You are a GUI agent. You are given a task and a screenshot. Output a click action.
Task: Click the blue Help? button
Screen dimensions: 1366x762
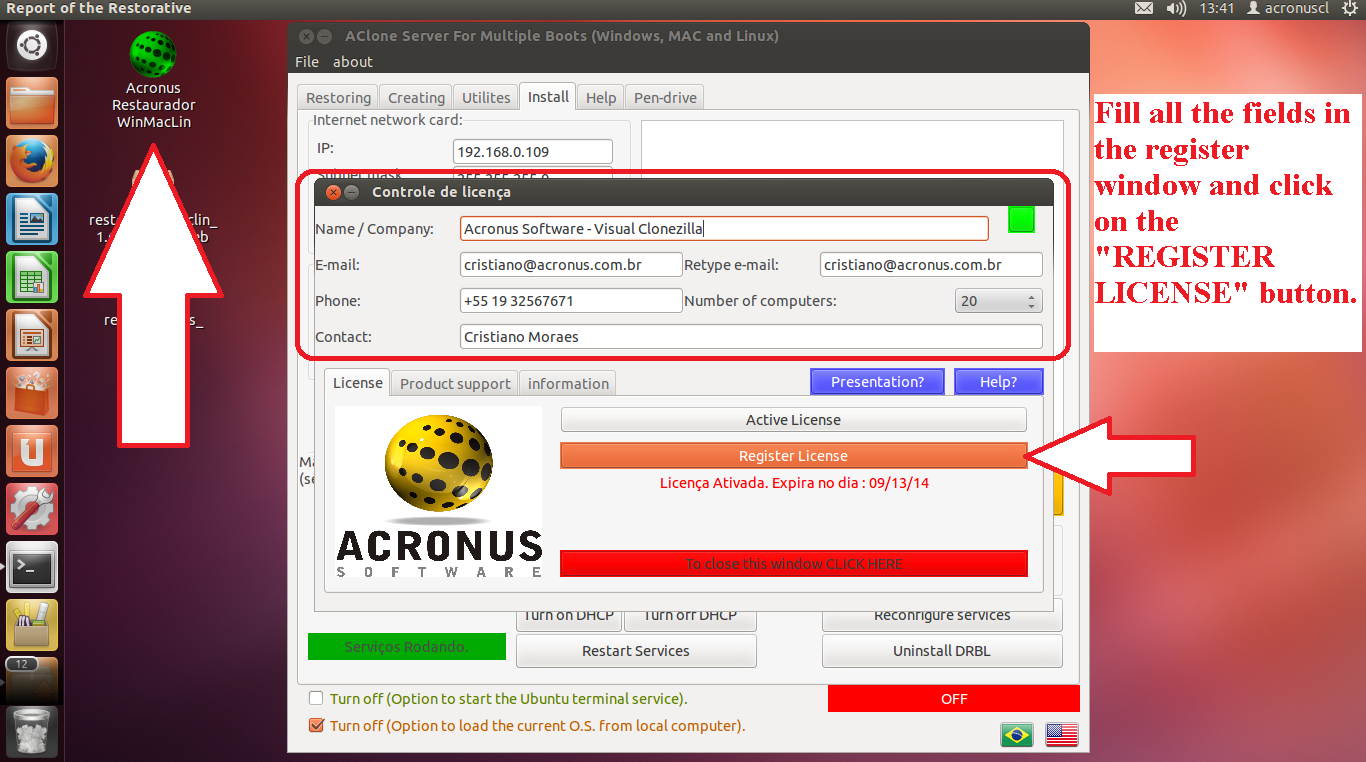[x=998, y=382]
